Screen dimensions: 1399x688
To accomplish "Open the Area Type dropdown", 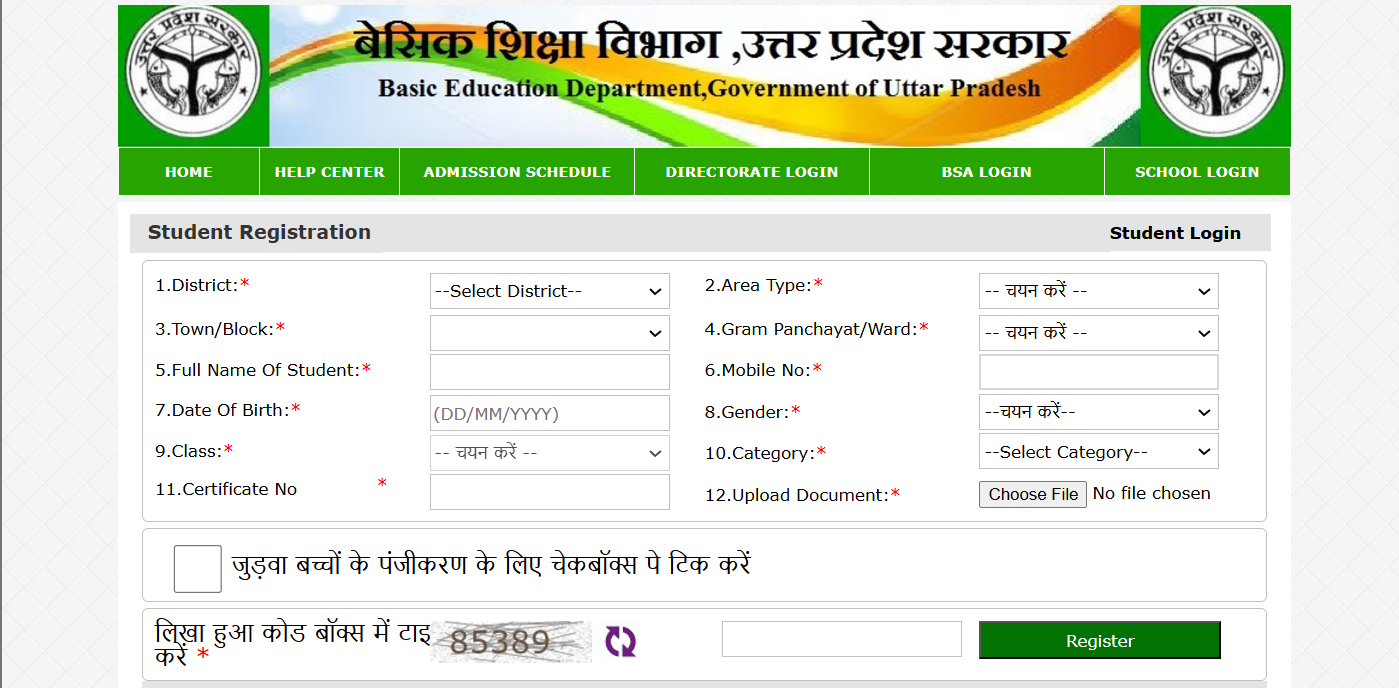I will click(1098, 291).
